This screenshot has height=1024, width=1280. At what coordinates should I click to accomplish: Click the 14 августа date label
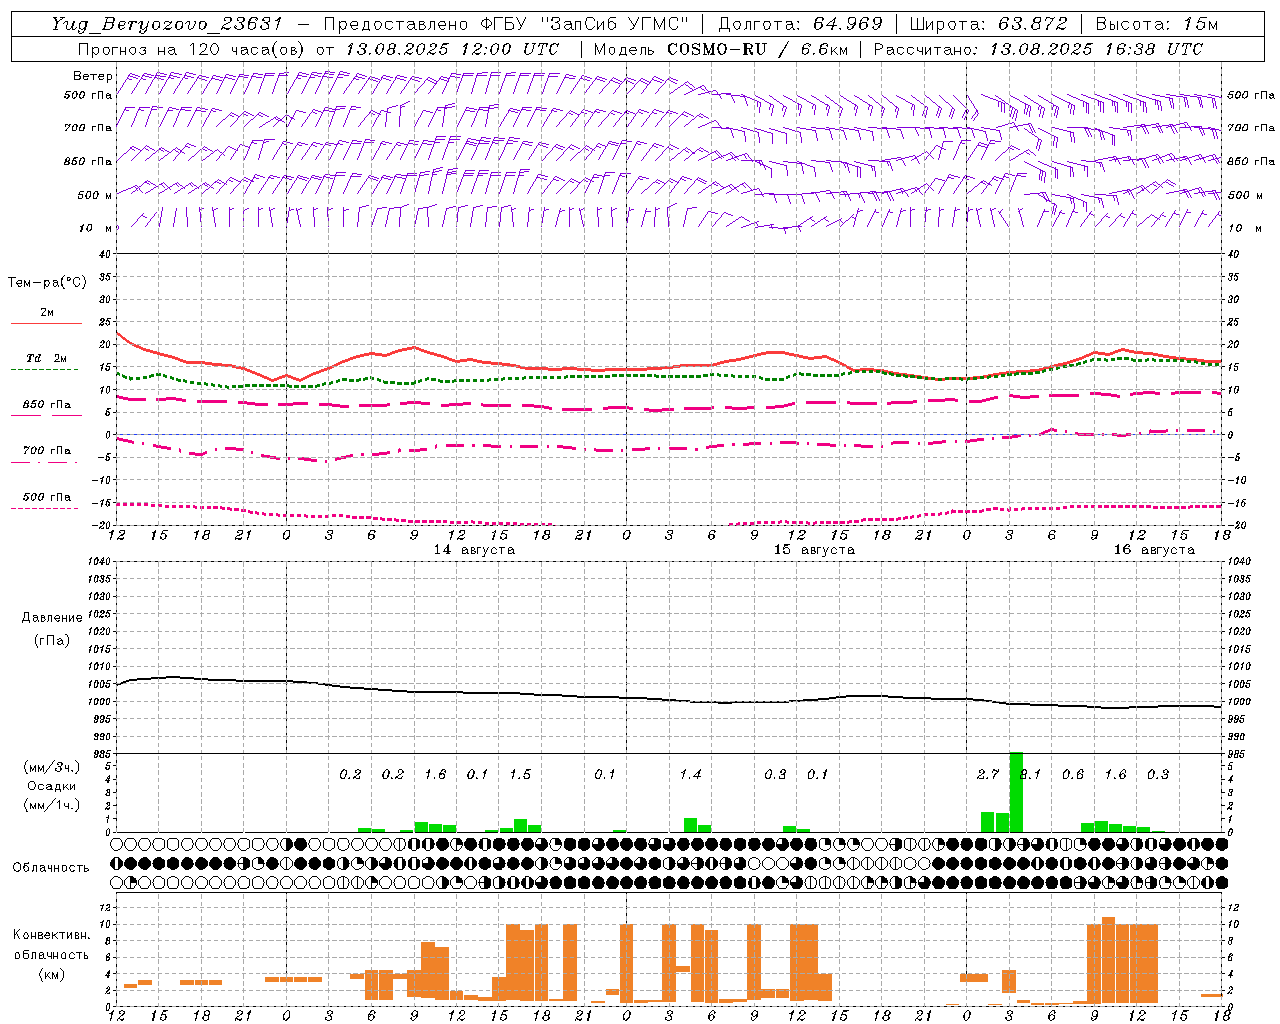474,550
